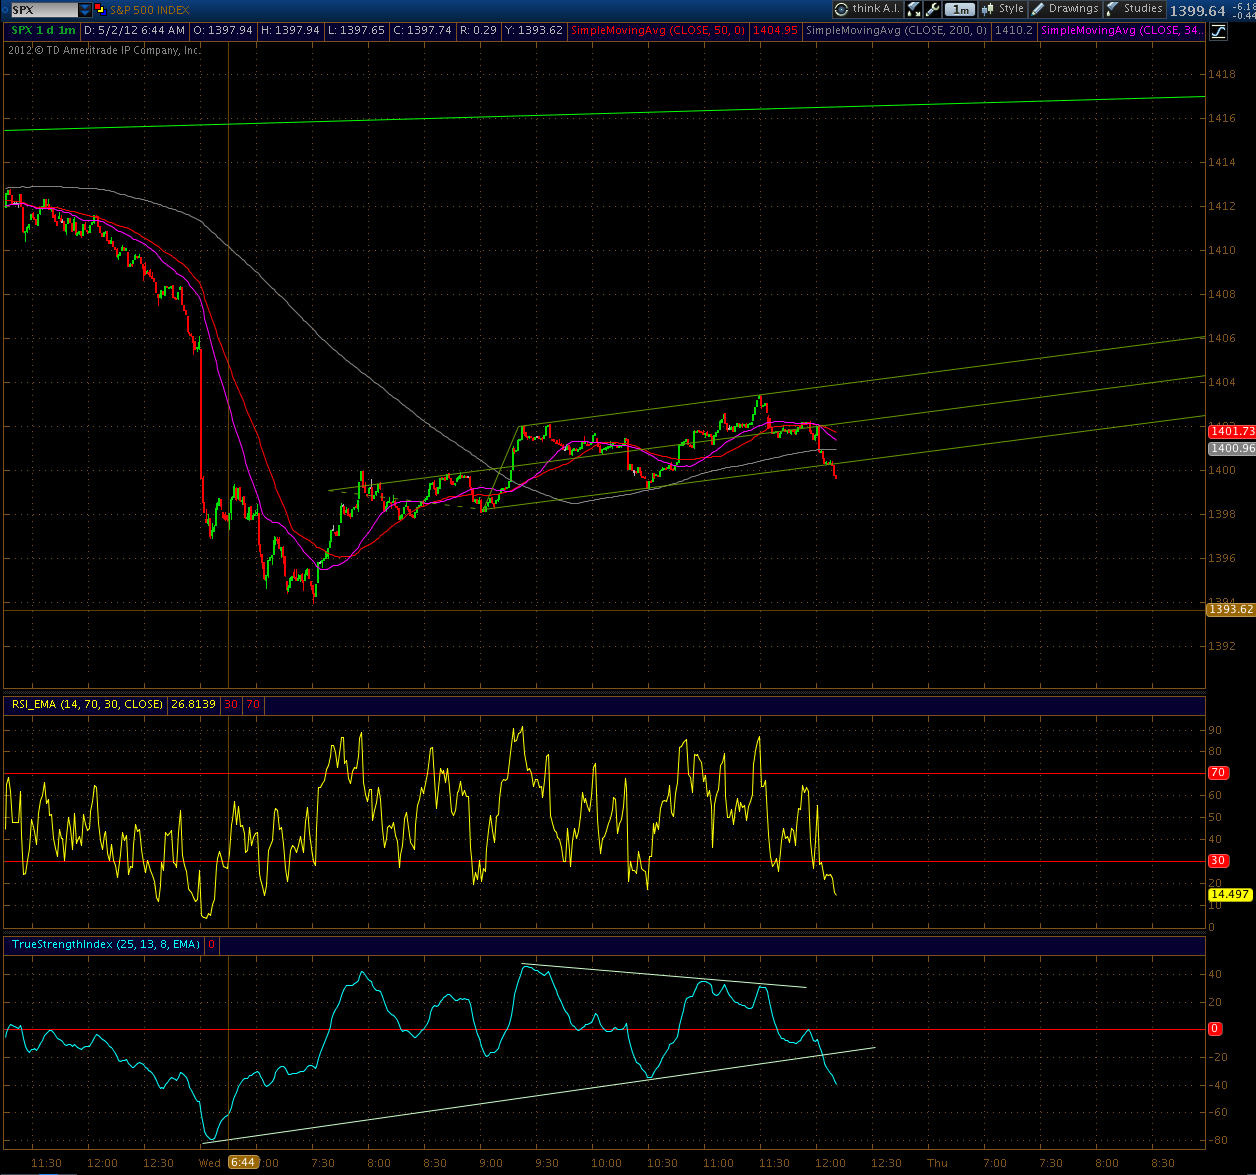The height and width of the screenshot is (1175, 1256).
Task: Click the range value 'R: 0.29'
Action: coord(478,31)
